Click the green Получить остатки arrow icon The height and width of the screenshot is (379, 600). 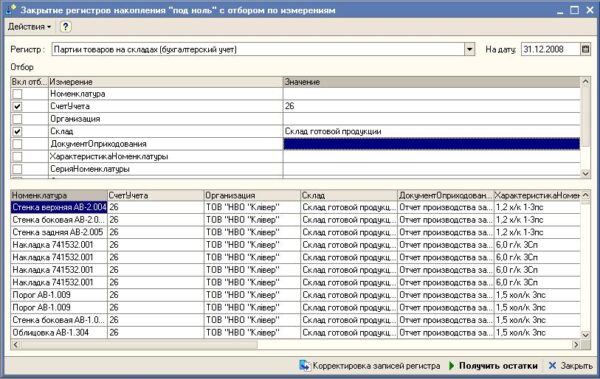(452, 366)
